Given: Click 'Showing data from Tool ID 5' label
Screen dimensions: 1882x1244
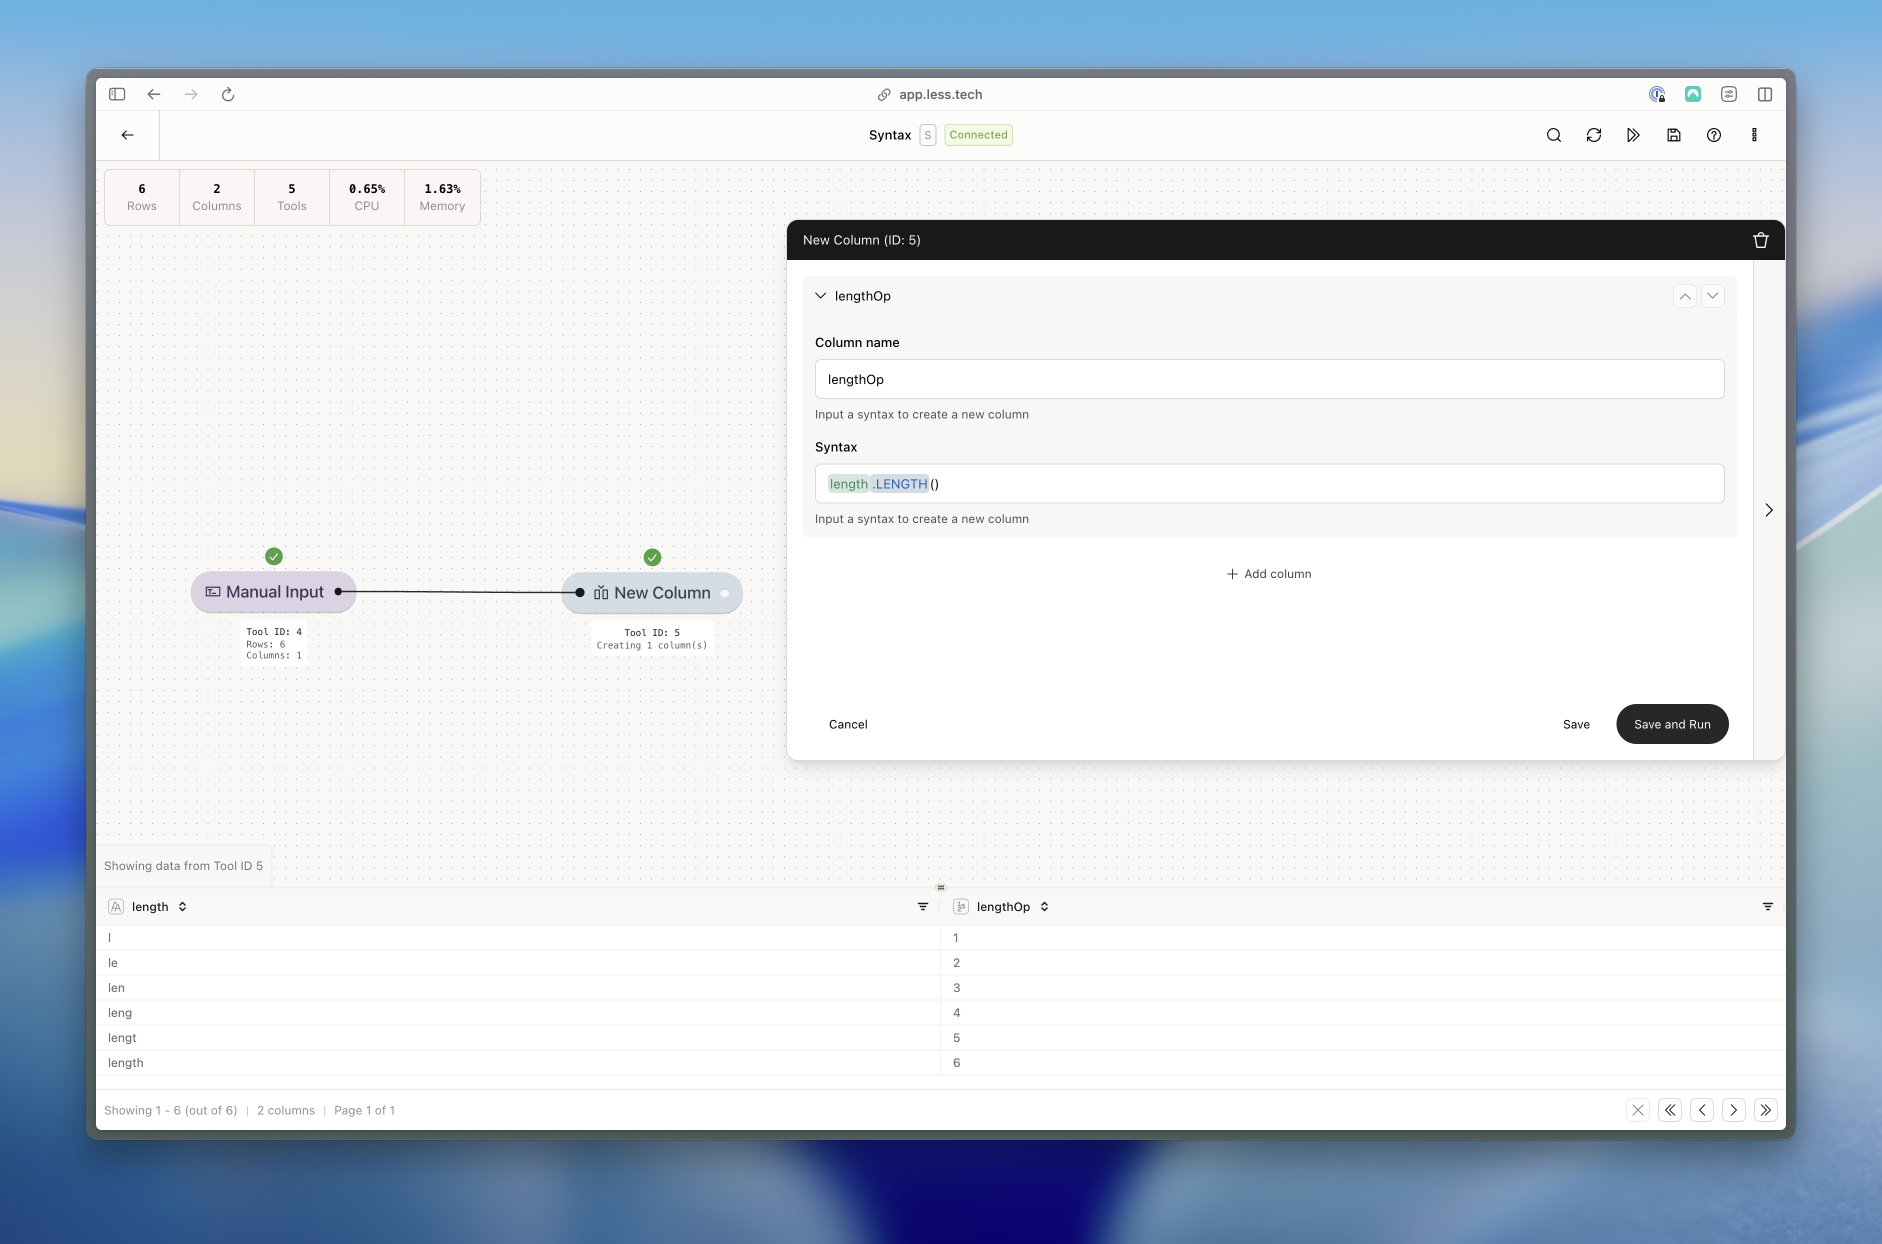Looking at the screenshot, I should 184,866.
